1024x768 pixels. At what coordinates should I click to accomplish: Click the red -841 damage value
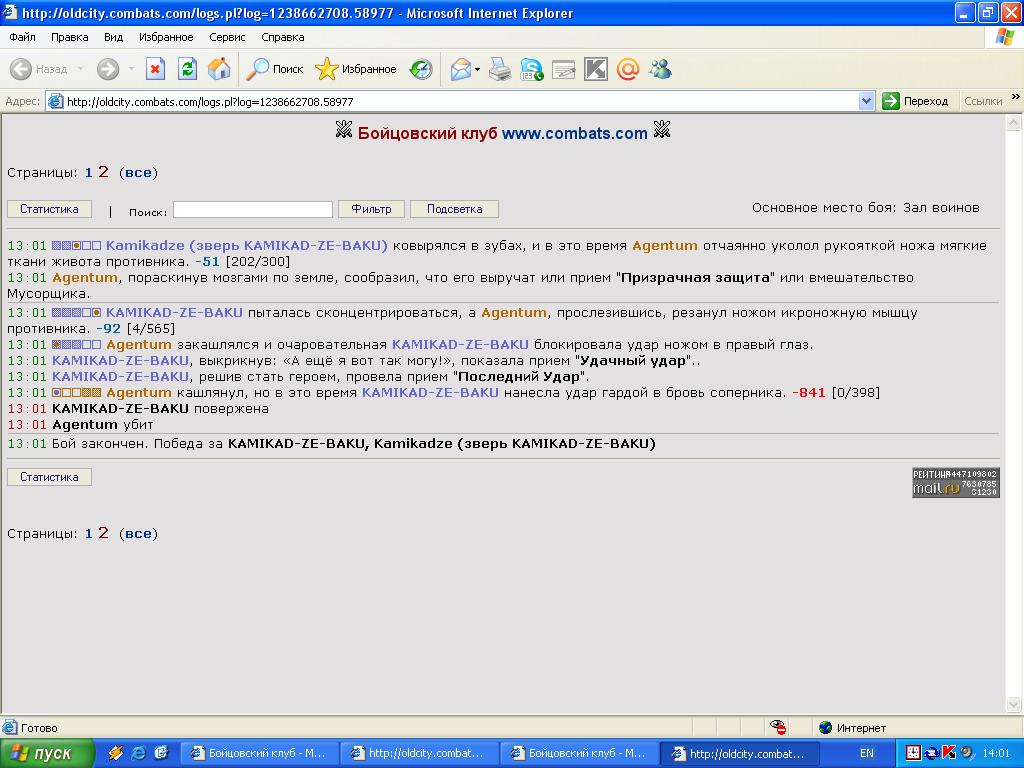pos(808,393)
